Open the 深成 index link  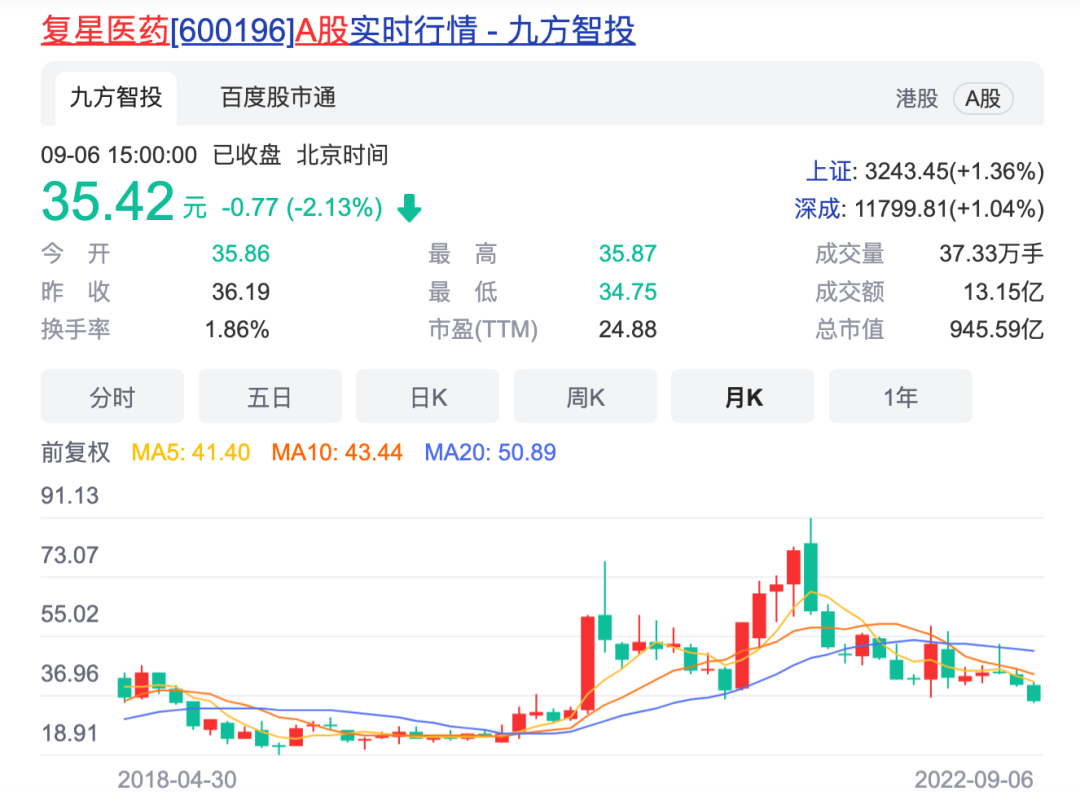(x=818, y=209)
